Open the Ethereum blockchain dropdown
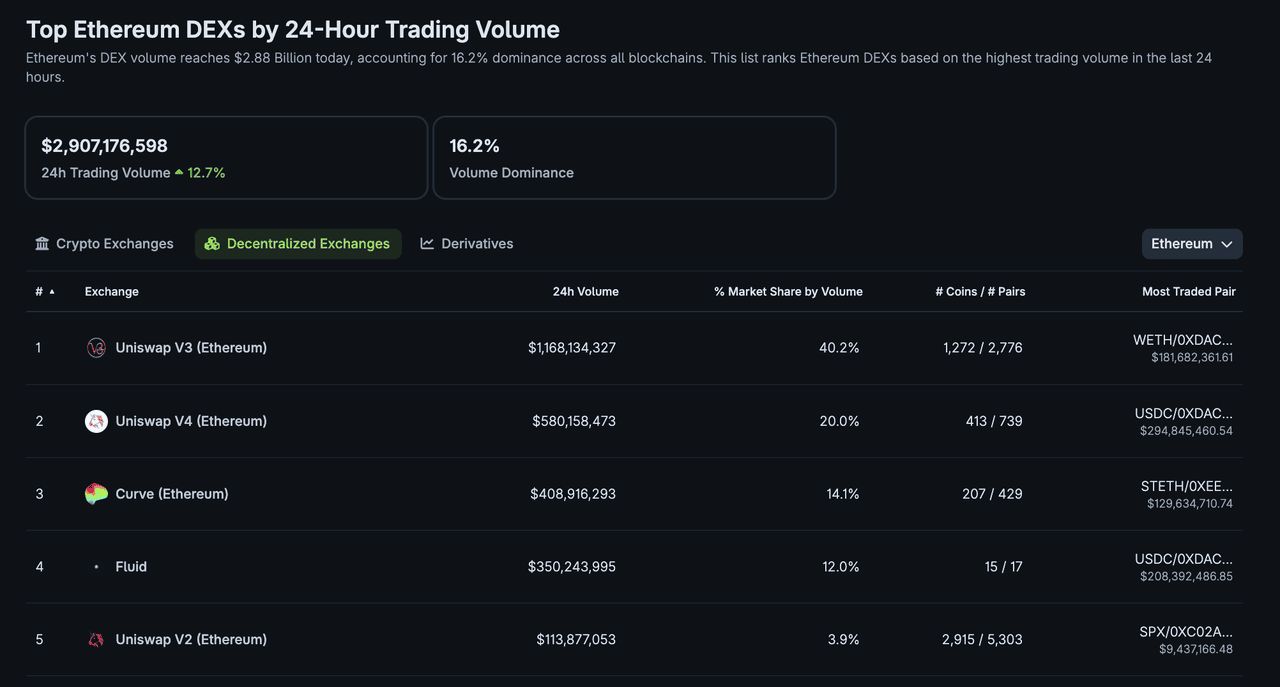The width and height of the screenshot is (1280, 687). (x=1192, y=244)
